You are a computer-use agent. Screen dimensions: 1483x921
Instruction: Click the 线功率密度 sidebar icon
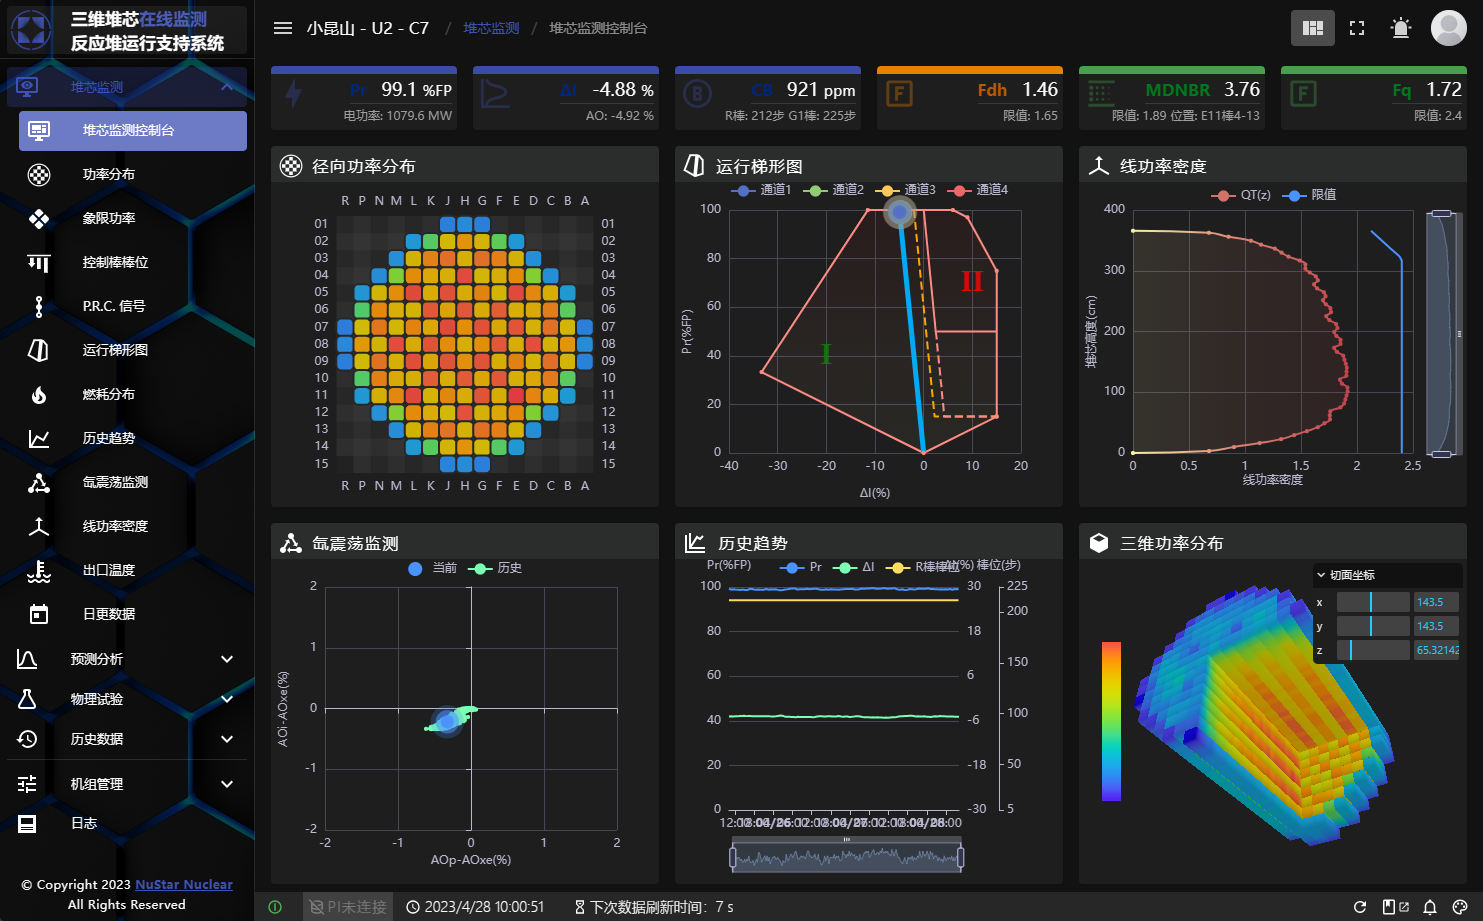(39, 526)
